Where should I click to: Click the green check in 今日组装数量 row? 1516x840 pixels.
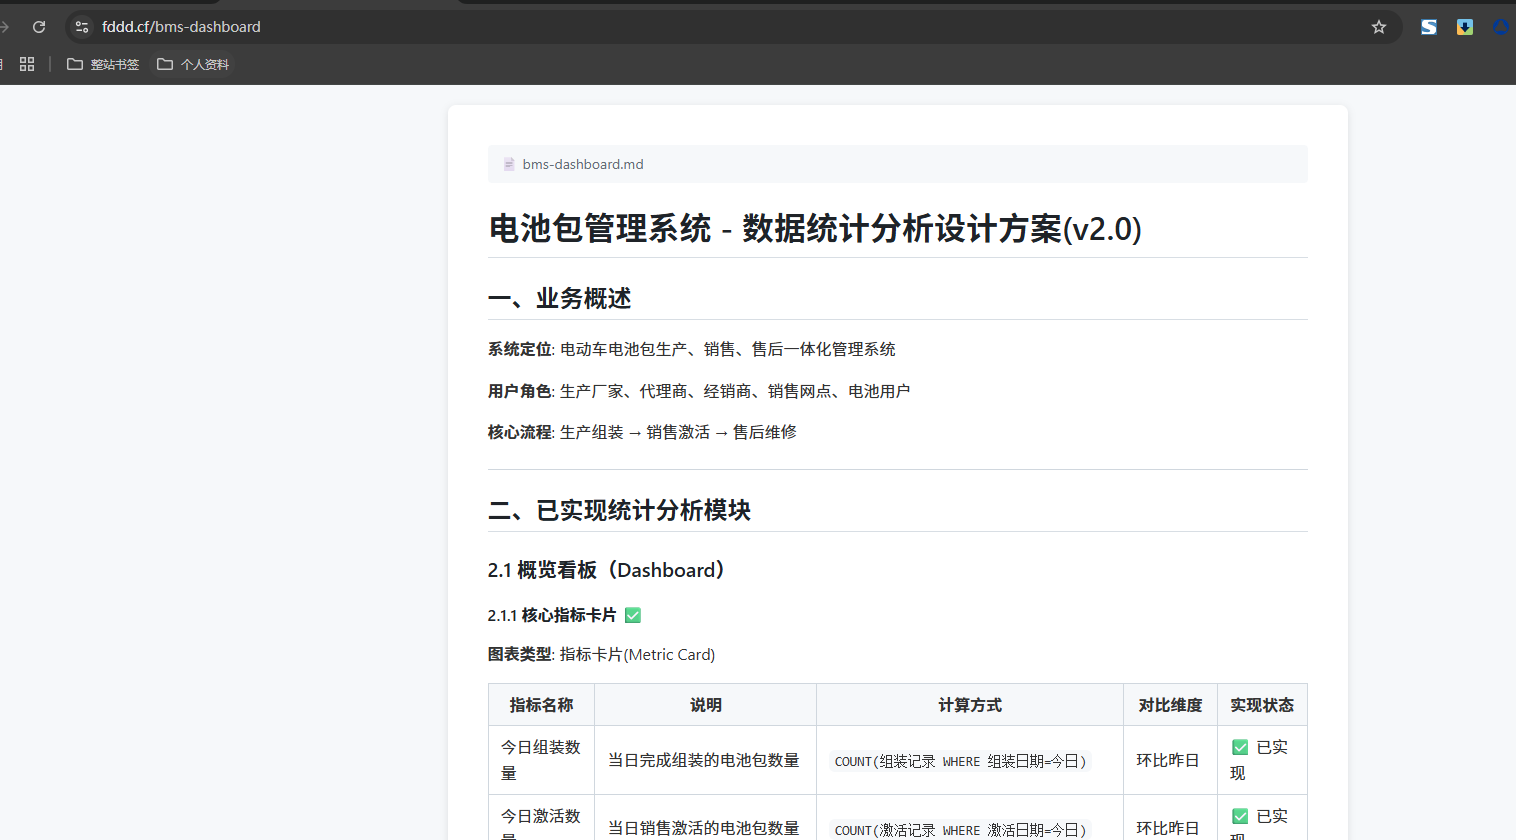(1240, 747)
